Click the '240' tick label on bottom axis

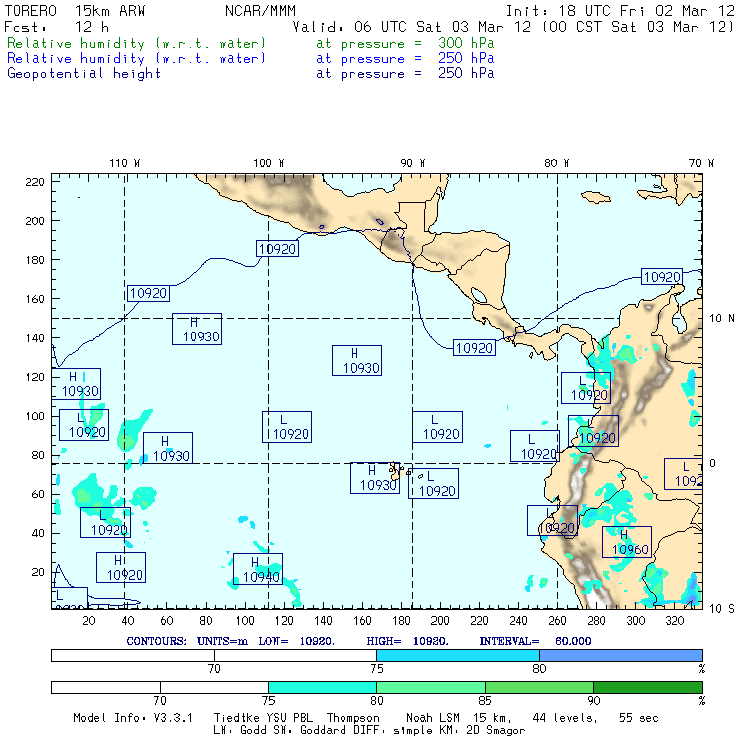point(518,621)
